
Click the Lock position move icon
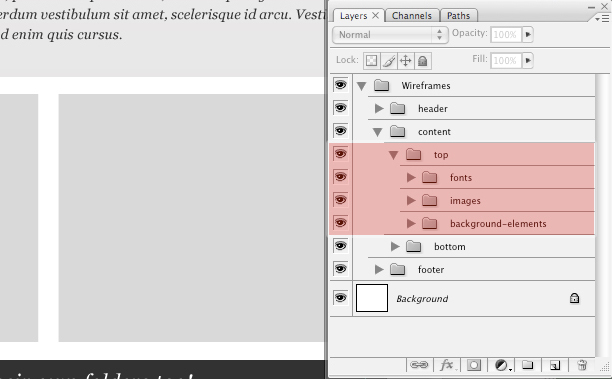[x=406, y=61]
